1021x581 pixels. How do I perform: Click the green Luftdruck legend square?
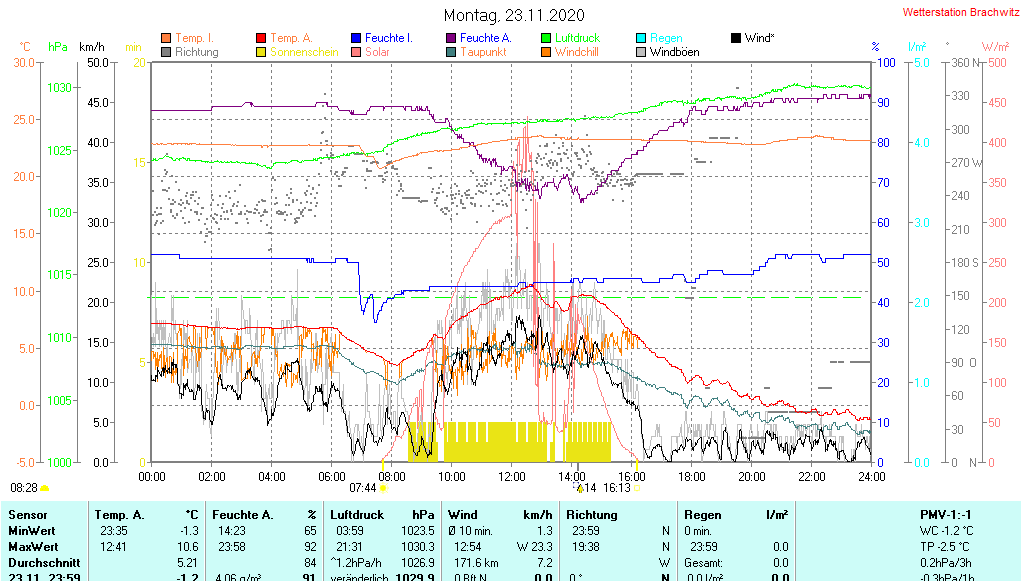coord(546,38)
